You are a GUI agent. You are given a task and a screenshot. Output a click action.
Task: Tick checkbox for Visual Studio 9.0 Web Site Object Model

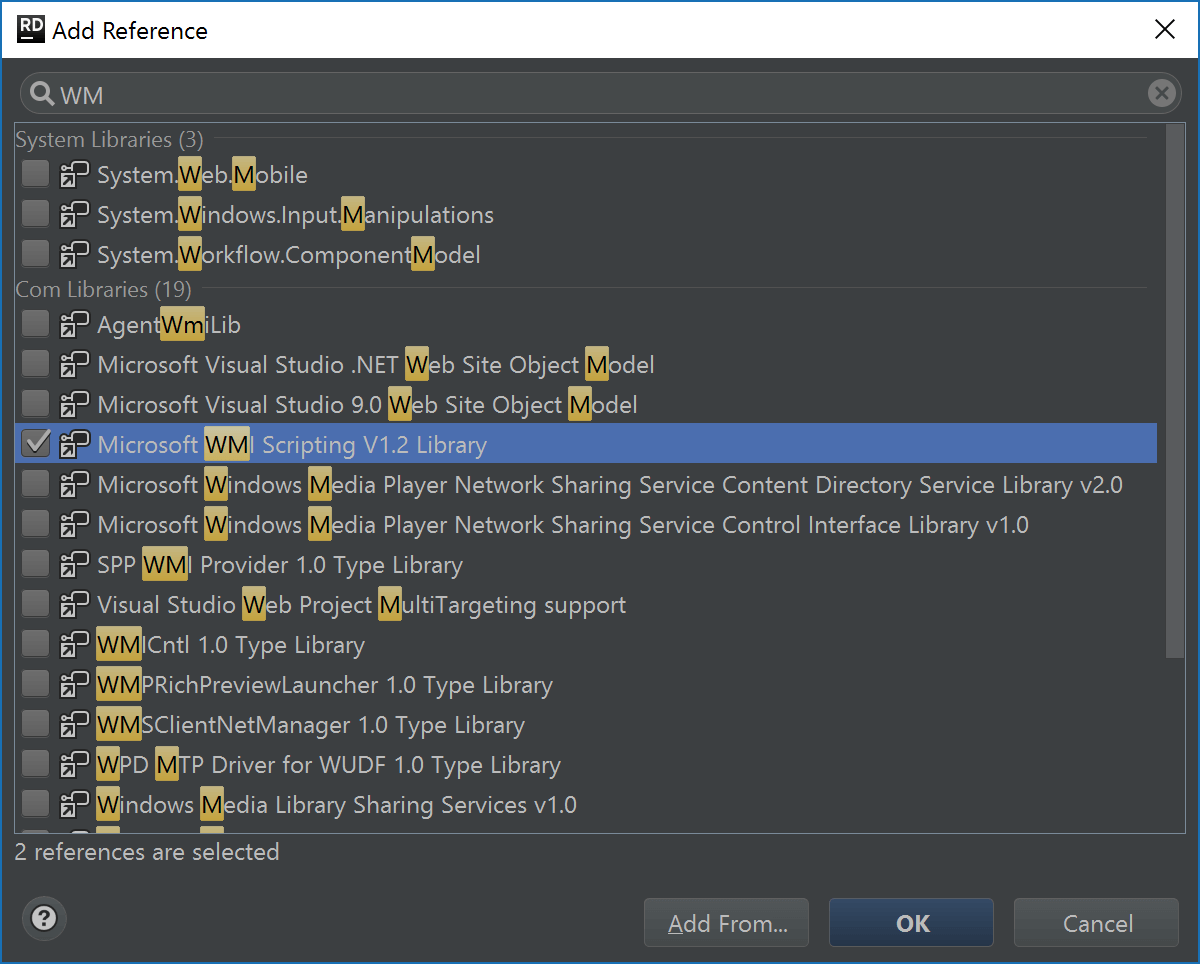(36, 404)
